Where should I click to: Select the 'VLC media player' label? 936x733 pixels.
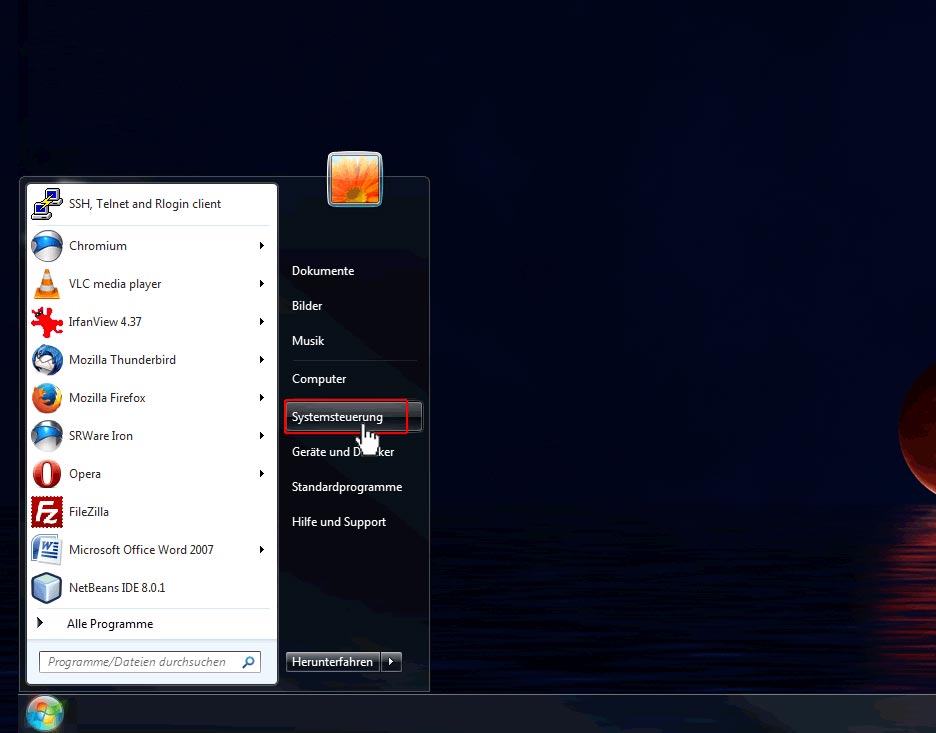115,284
